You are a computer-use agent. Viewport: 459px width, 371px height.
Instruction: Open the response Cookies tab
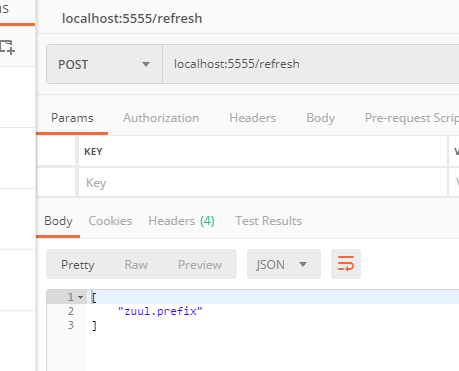point(110,221)
